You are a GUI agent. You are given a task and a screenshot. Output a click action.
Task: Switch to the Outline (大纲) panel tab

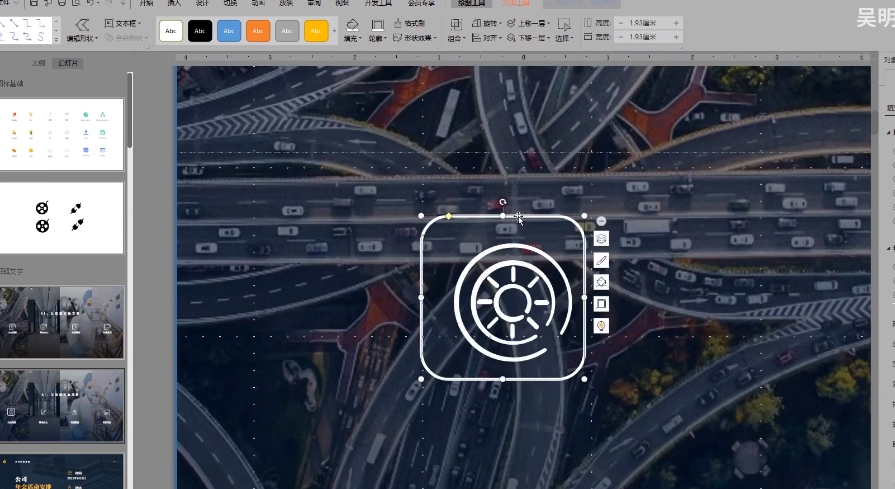click(x=38, y=62)
